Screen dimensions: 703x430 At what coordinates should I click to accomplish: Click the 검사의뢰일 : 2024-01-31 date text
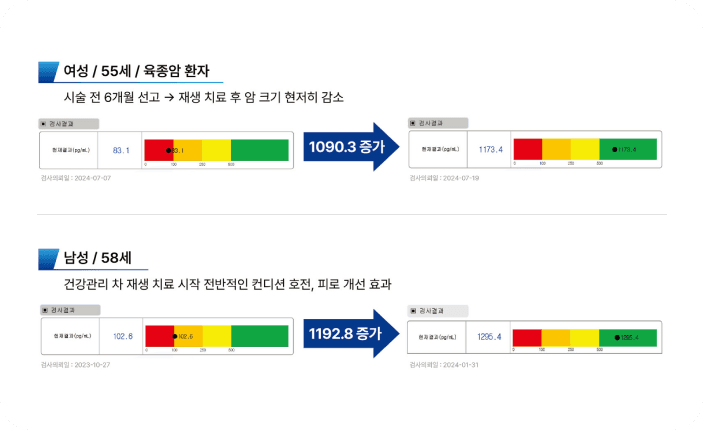coord(444,365)
